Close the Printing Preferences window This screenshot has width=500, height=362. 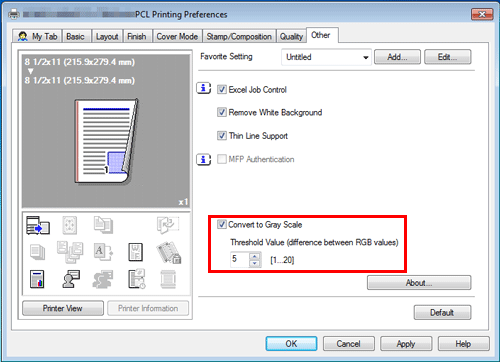(x=482, y=14)
